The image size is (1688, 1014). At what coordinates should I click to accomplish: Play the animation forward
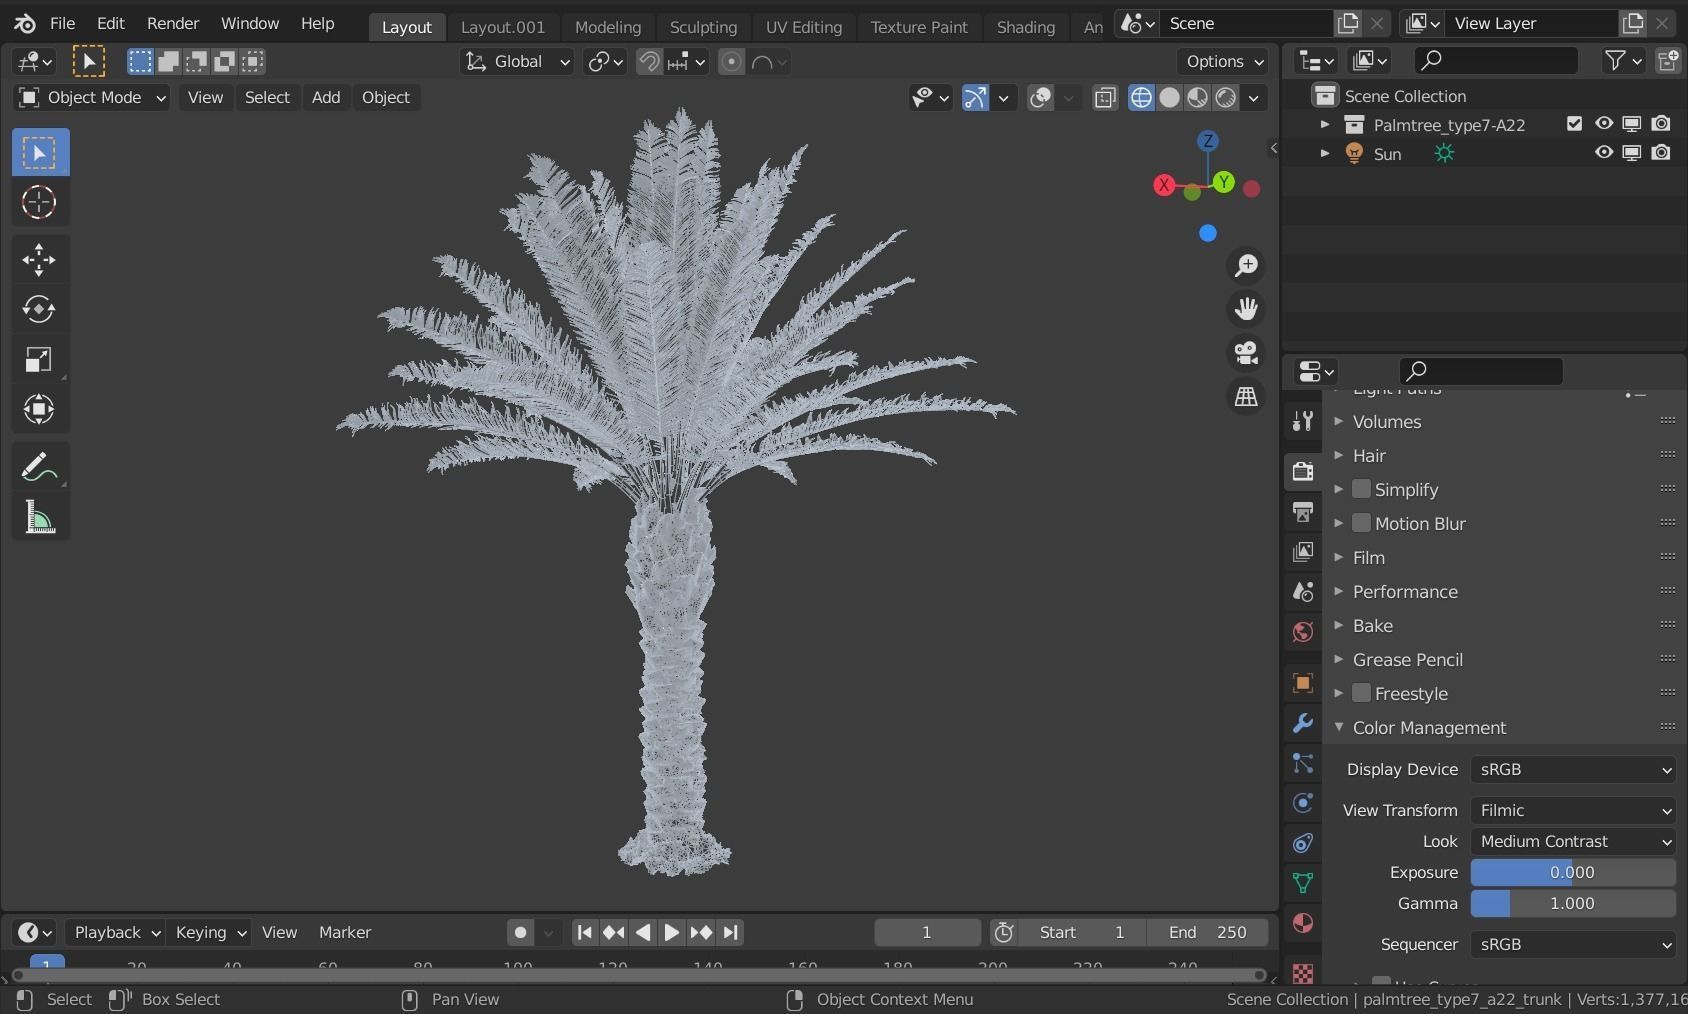click(x=672, y=932)
